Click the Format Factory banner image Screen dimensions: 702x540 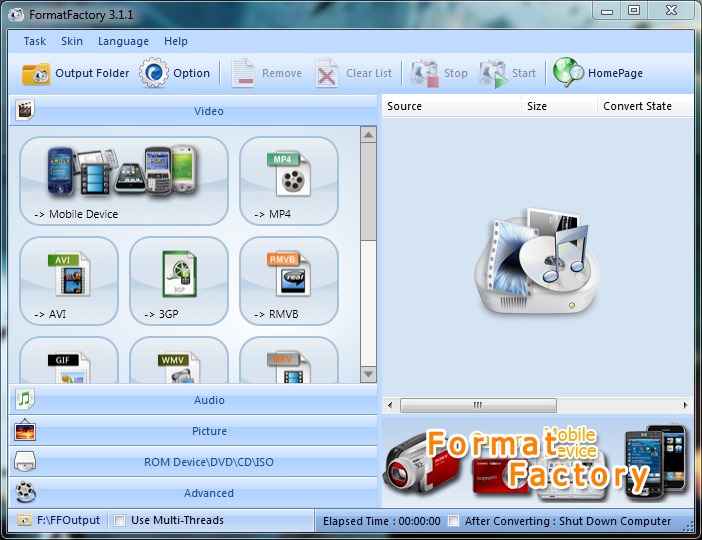point(537,463)
